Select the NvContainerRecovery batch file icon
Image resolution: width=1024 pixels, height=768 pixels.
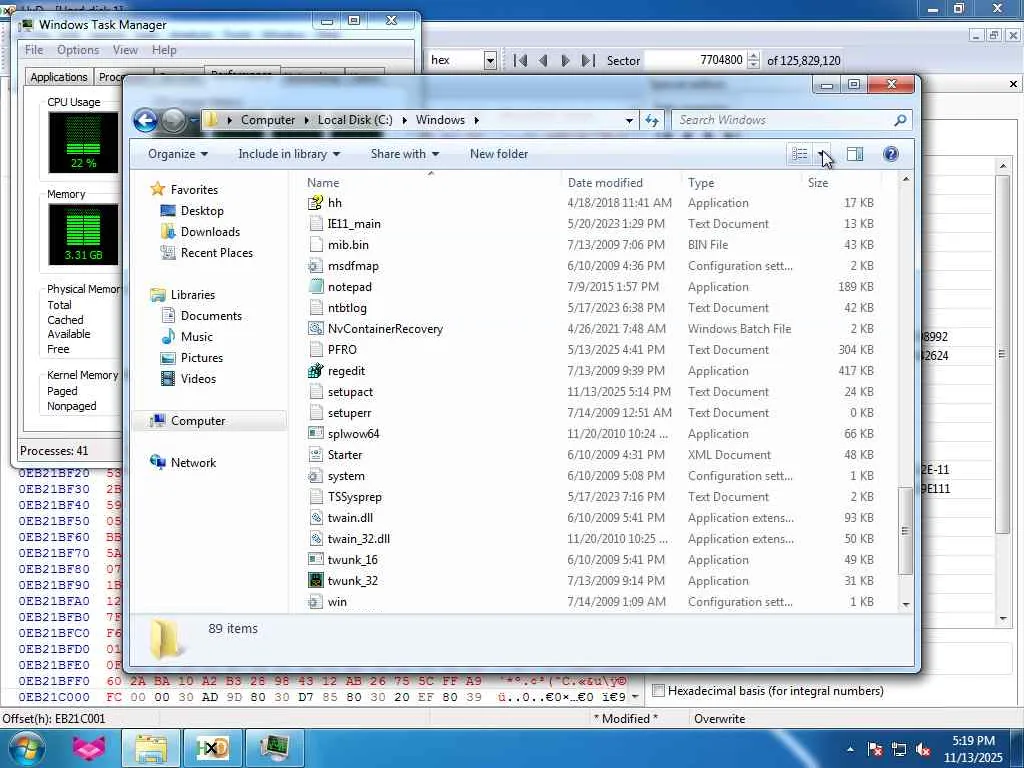point(315,328)
